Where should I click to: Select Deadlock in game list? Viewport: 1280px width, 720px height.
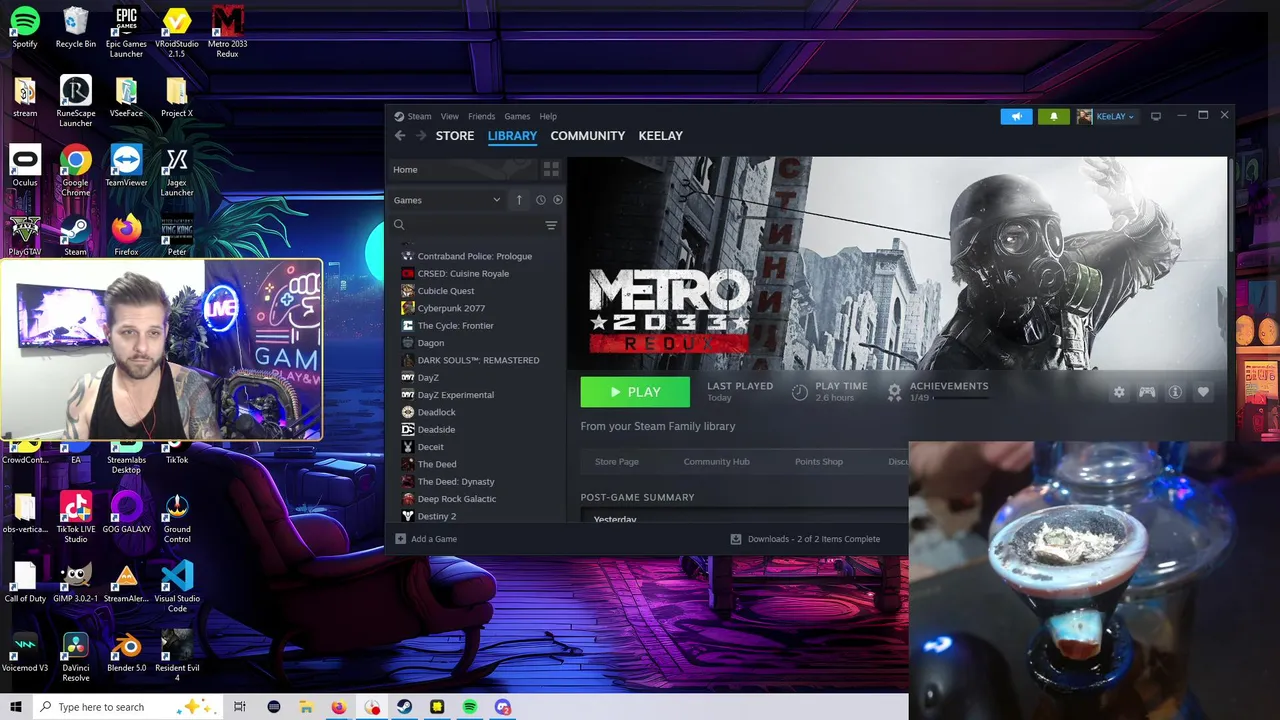click(x=436, y=412)
